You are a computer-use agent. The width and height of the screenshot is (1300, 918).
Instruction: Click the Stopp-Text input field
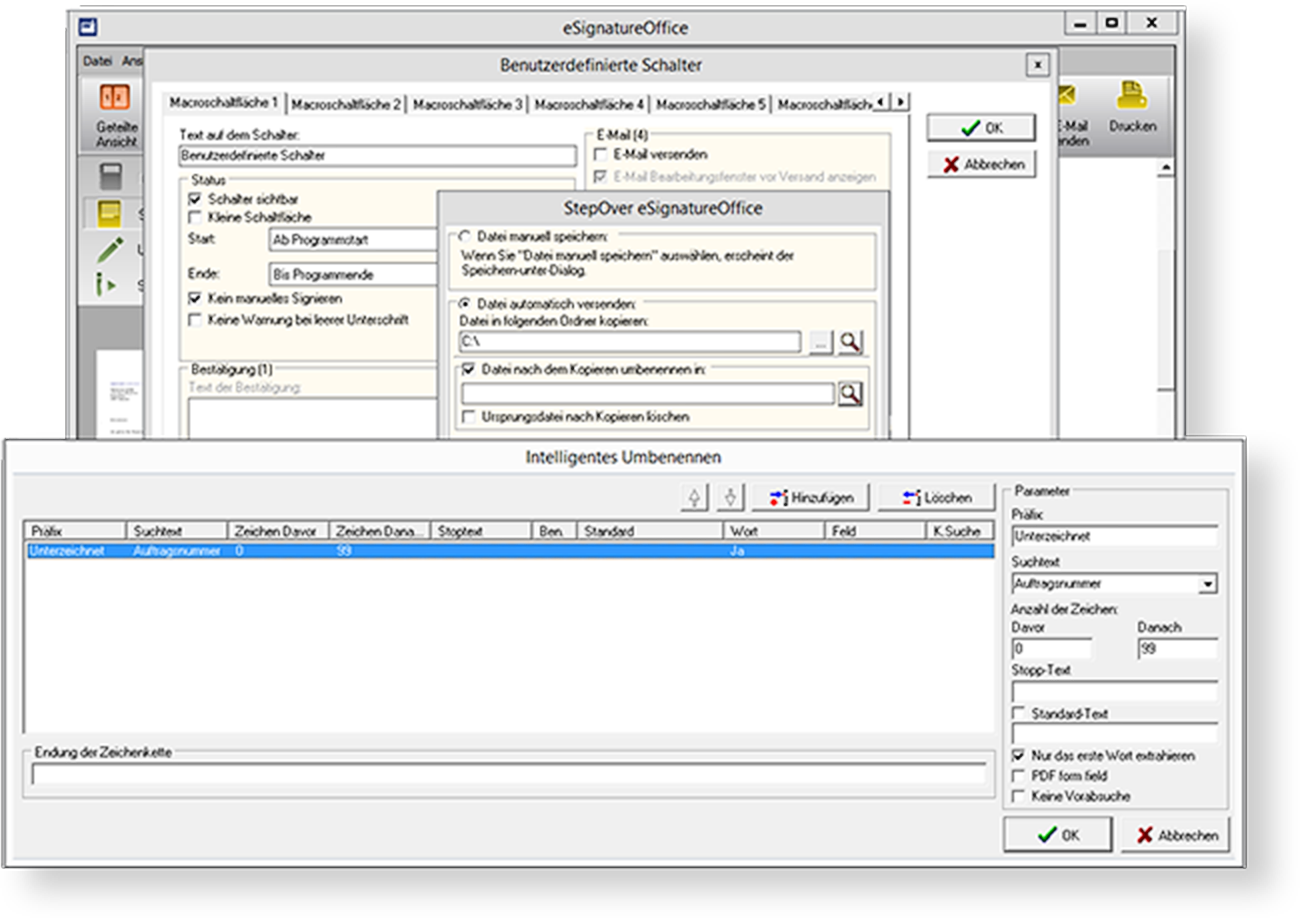point(1114,691)
